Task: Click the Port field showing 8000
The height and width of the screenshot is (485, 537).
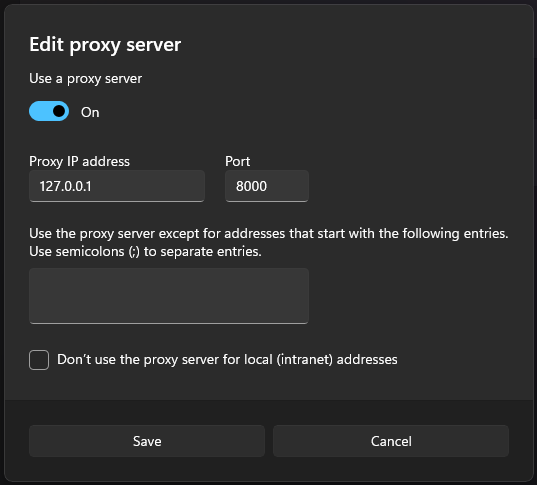Action: [267, 186]
